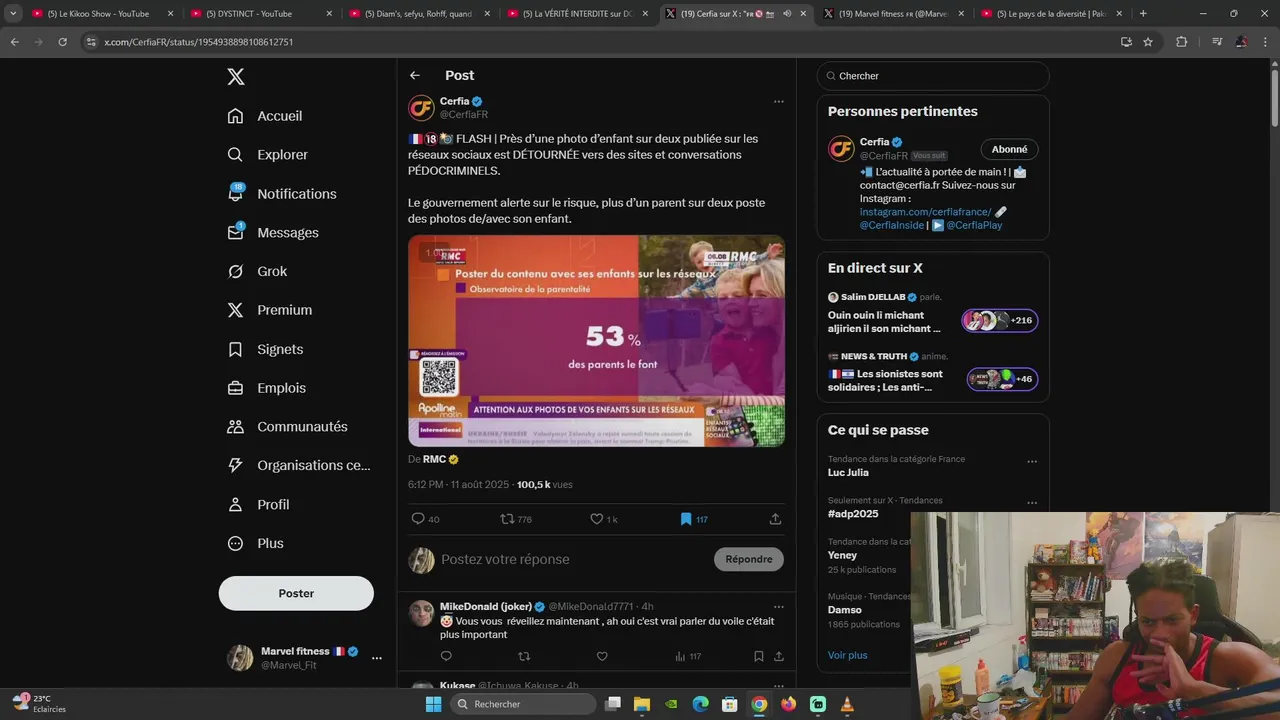Share MikeDonald's comment
The image size is (1280, 720).
click(779, 657)
